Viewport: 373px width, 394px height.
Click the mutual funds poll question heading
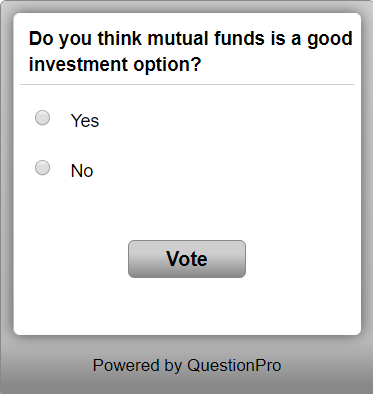coord(191,51)
